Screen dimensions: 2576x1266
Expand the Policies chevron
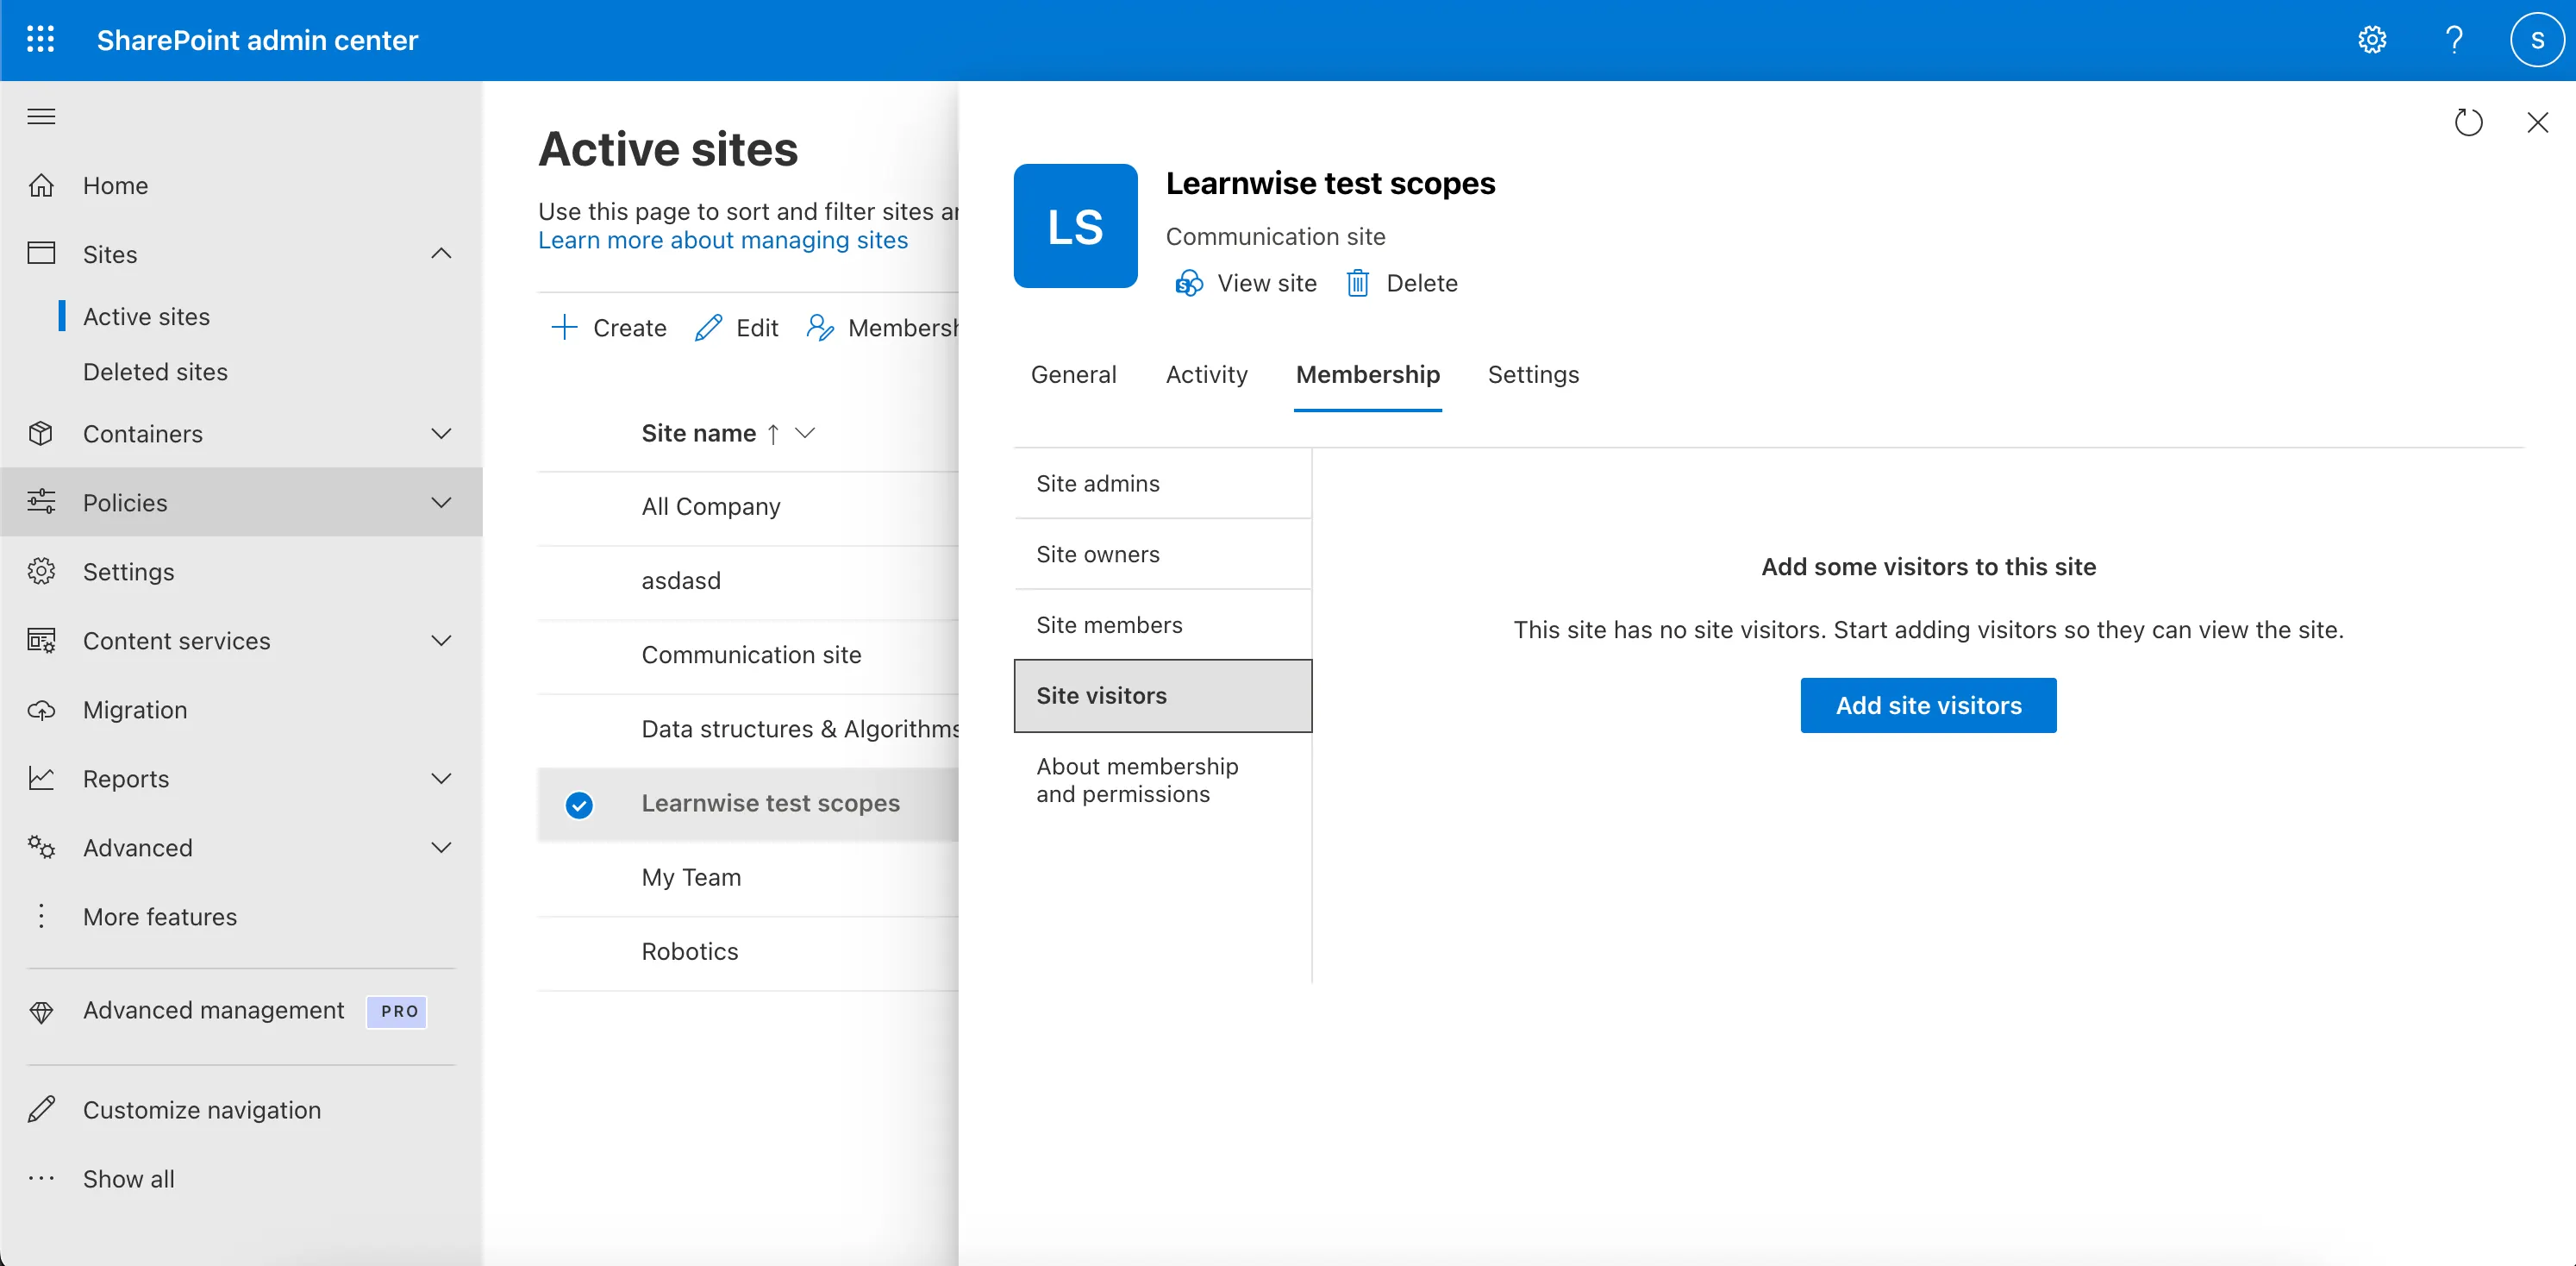(x=441, y=503)
